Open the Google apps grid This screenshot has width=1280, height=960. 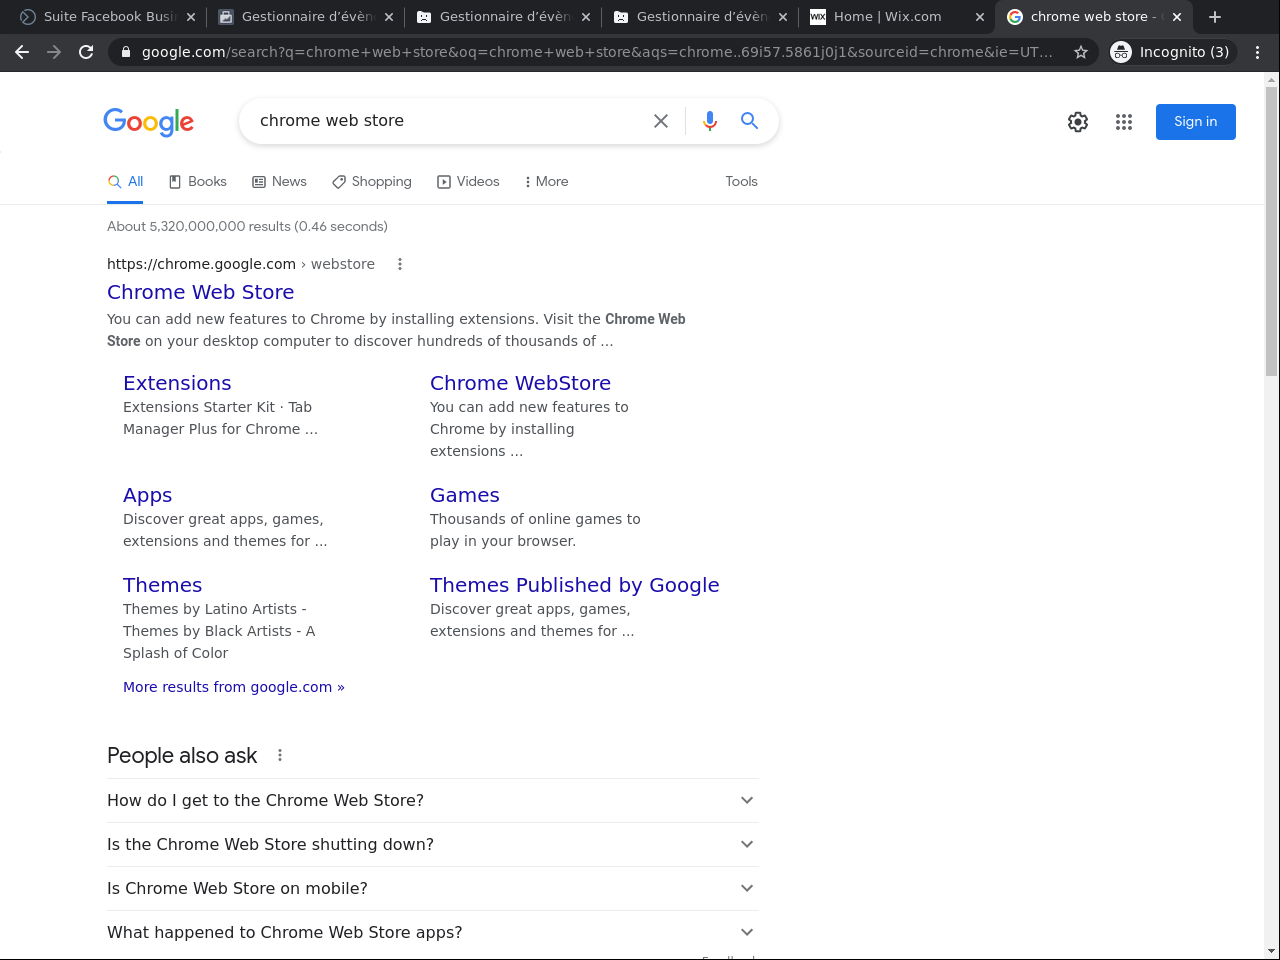1124,122
